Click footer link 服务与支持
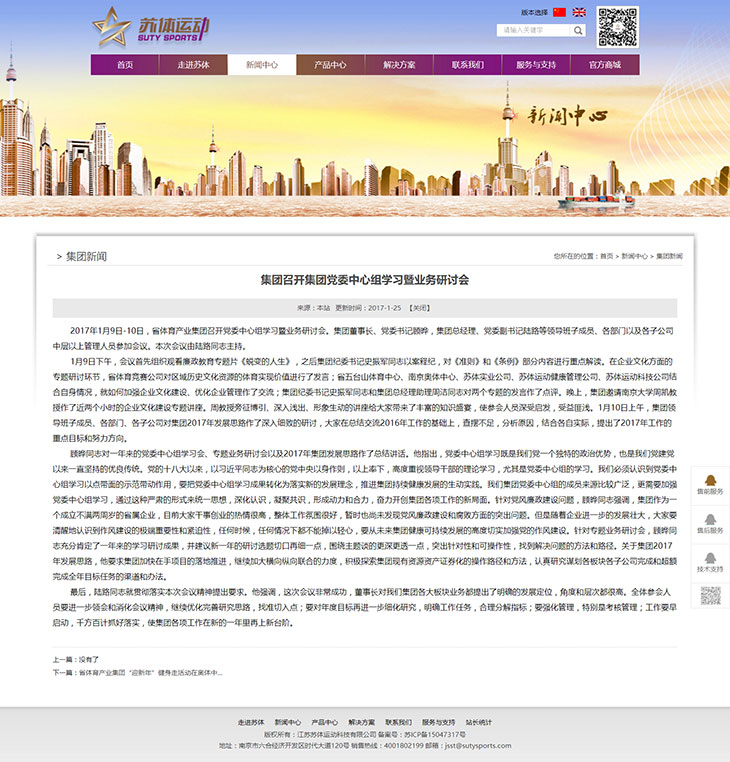 [x=438, y=723]
